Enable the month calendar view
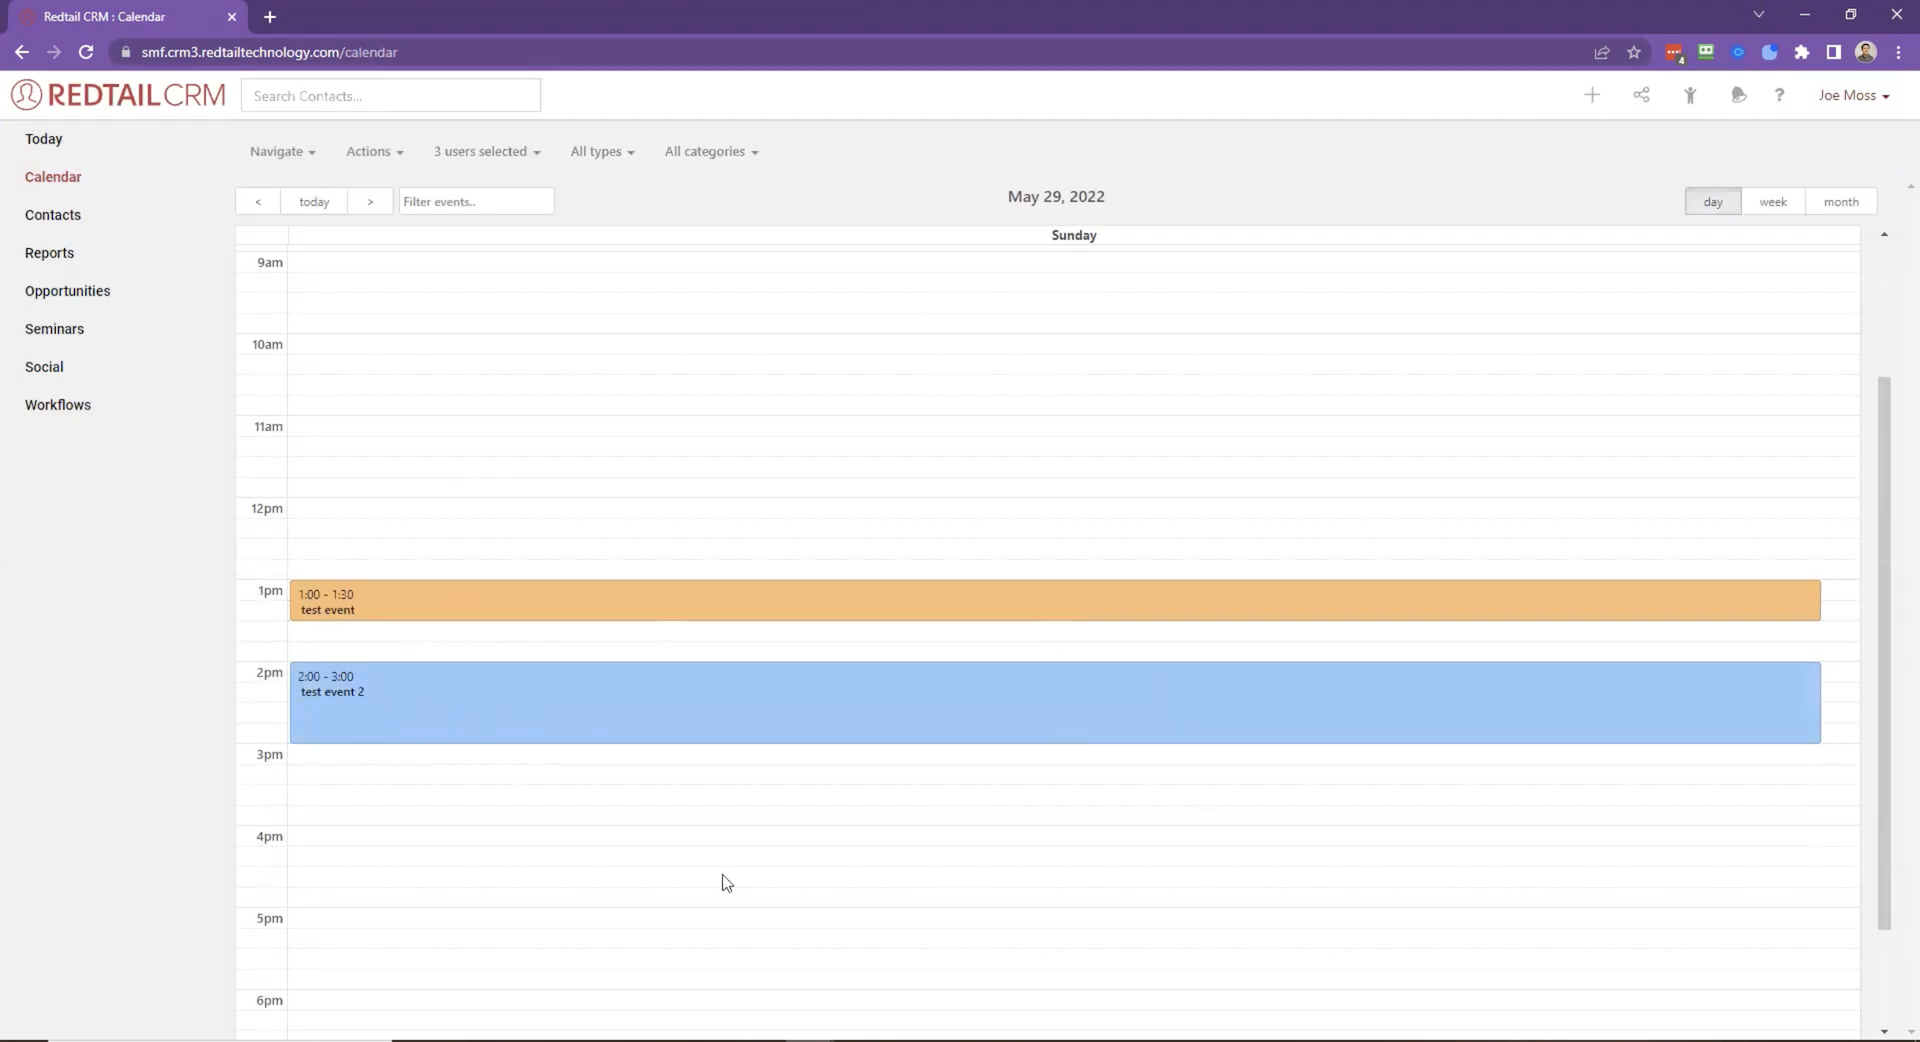 (x=1841, y=201)
